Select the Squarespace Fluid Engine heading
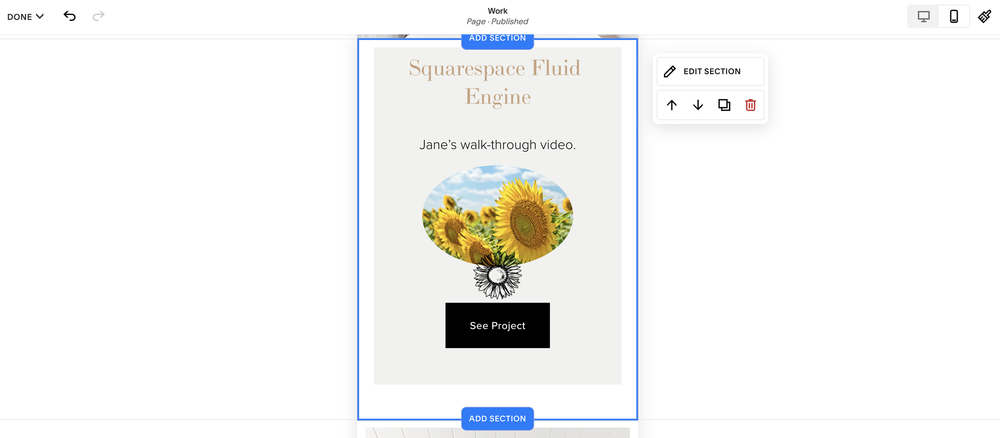 [x=495, y=82]
